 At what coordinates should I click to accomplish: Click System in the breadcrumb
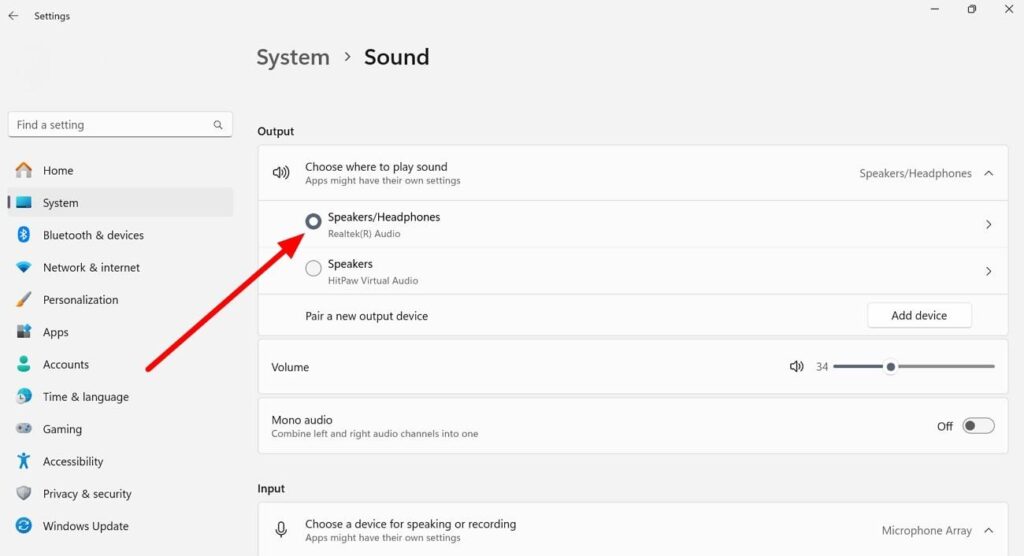293,57
